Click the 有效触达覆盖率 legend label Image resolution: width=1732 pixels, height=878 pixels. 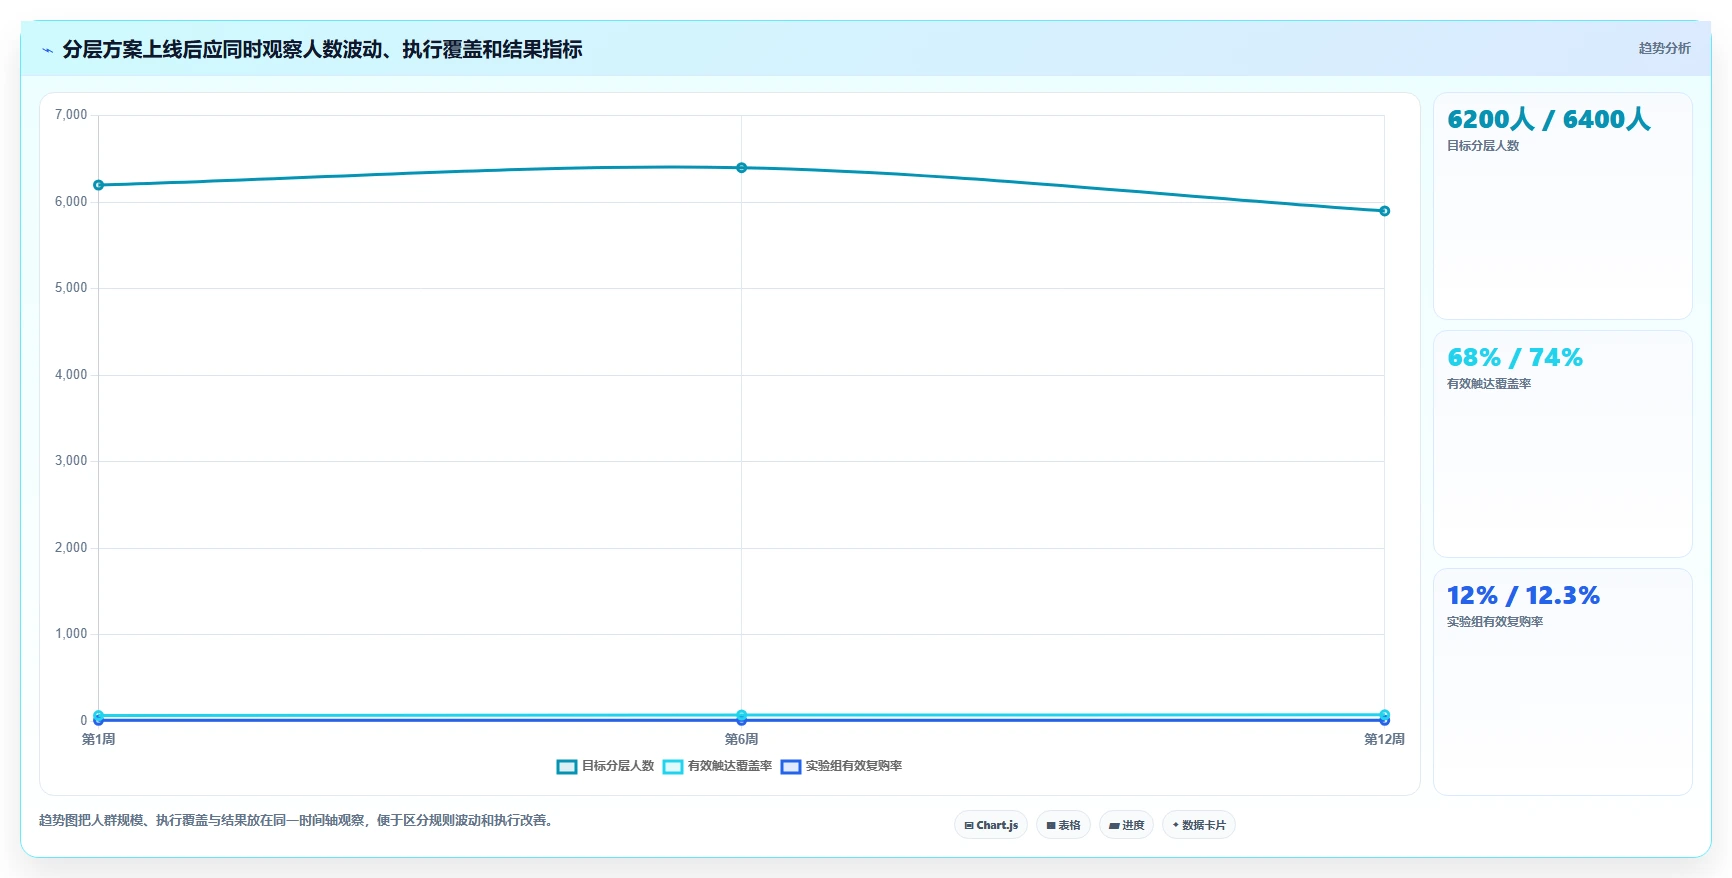pyautogui.click(x=730, y=766)
